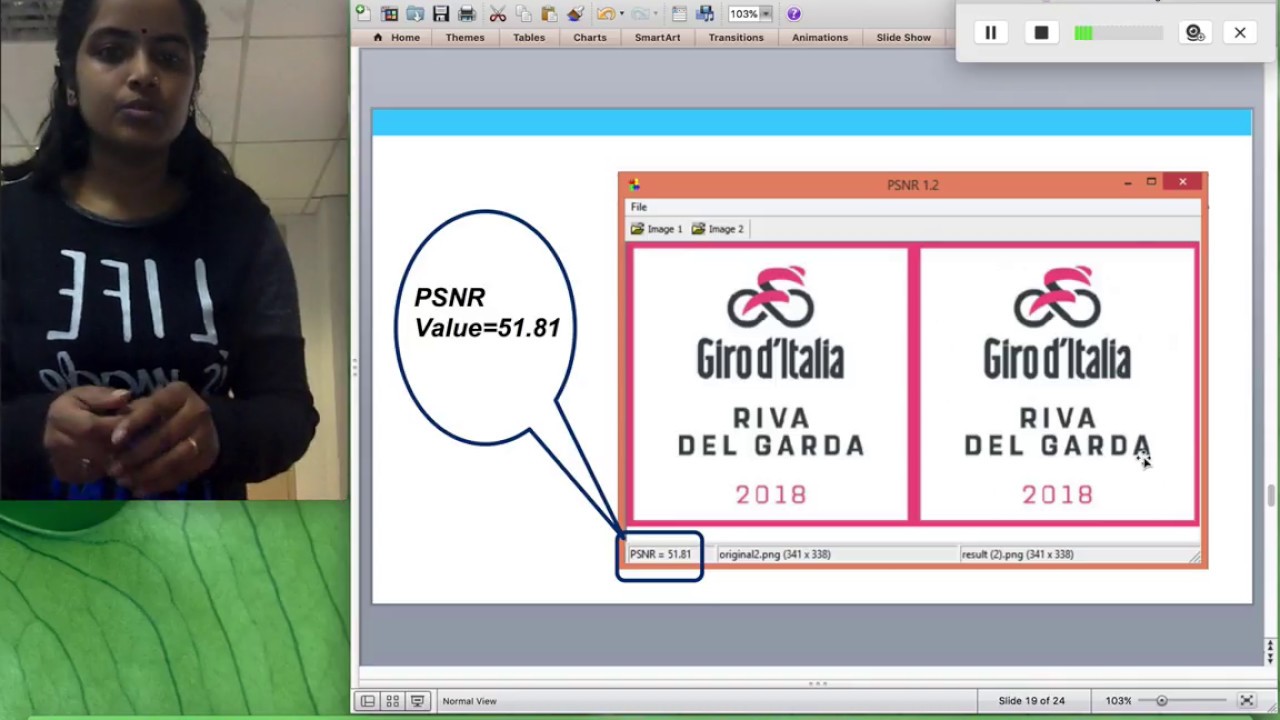Click the Print icon in toolbar
The image size is (1280, 720).
coord(467,14)
